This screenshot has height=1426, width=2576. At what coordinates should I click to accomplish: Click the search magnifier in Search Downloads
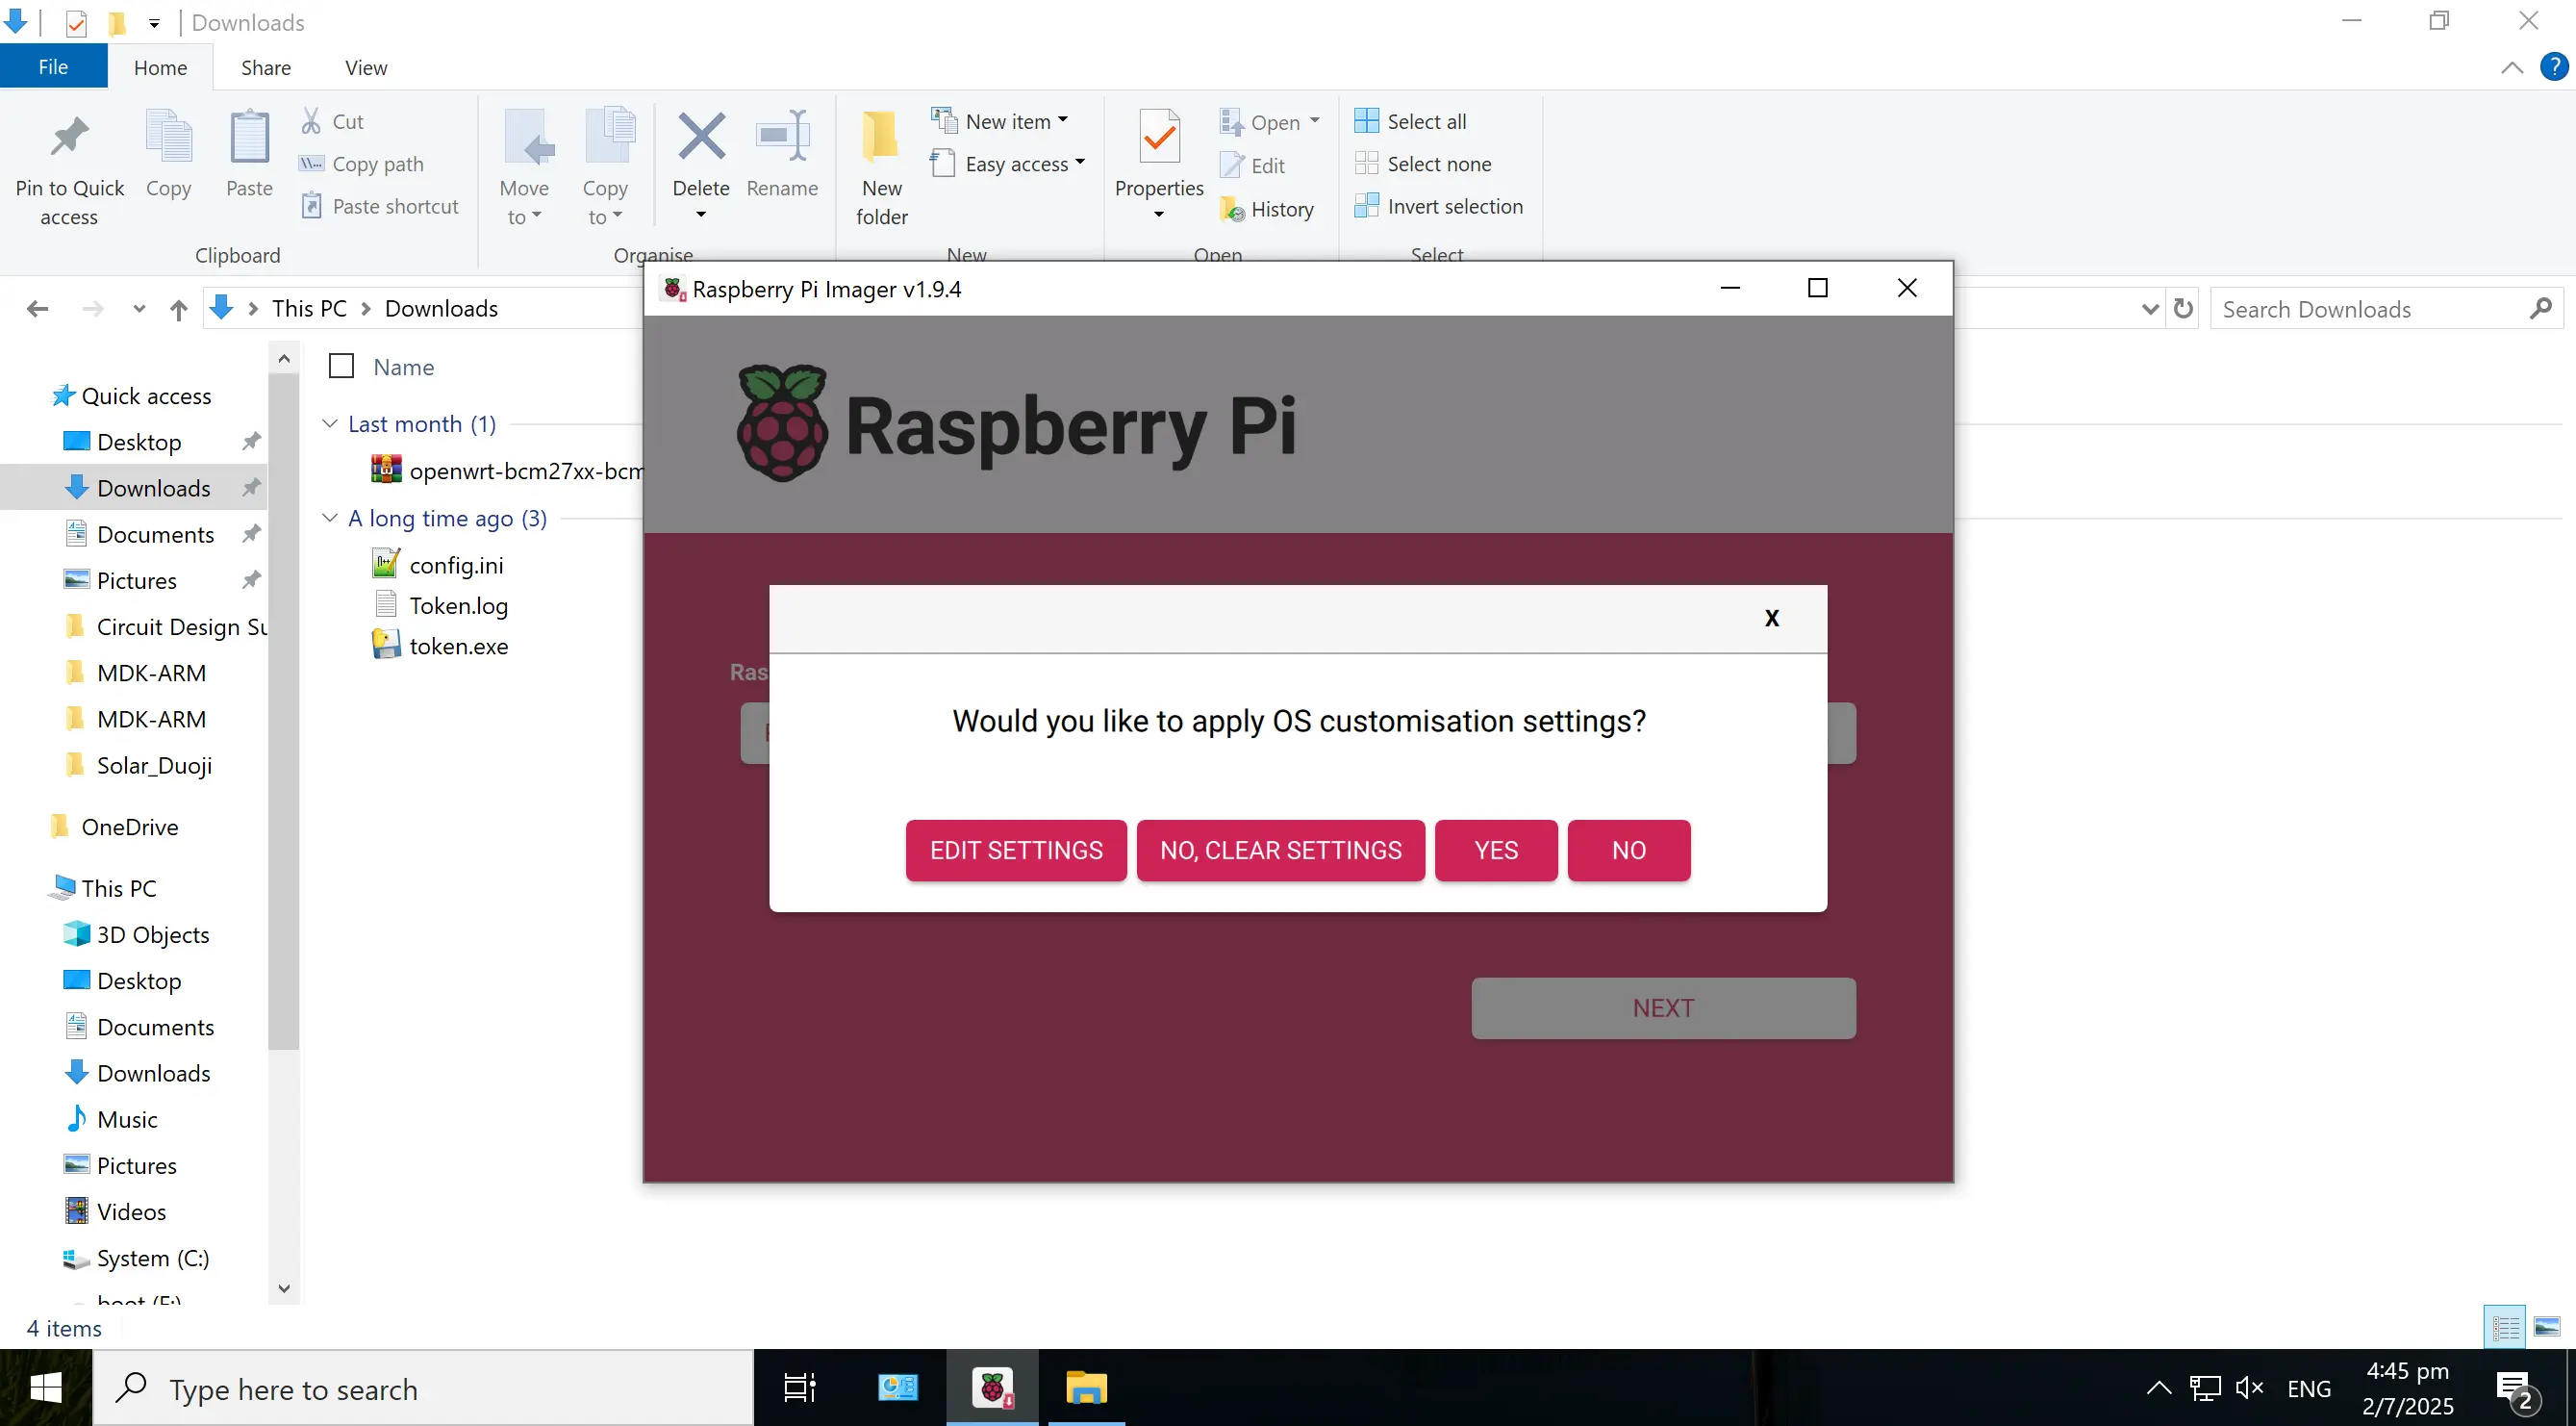[2541, 308]
